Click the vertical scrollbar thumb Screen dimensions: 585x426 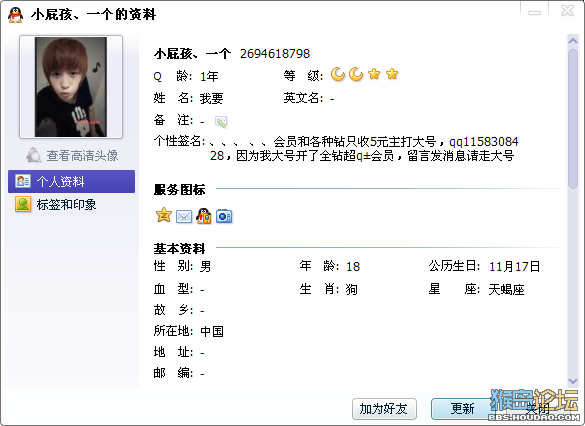click(x=573, y=119)
